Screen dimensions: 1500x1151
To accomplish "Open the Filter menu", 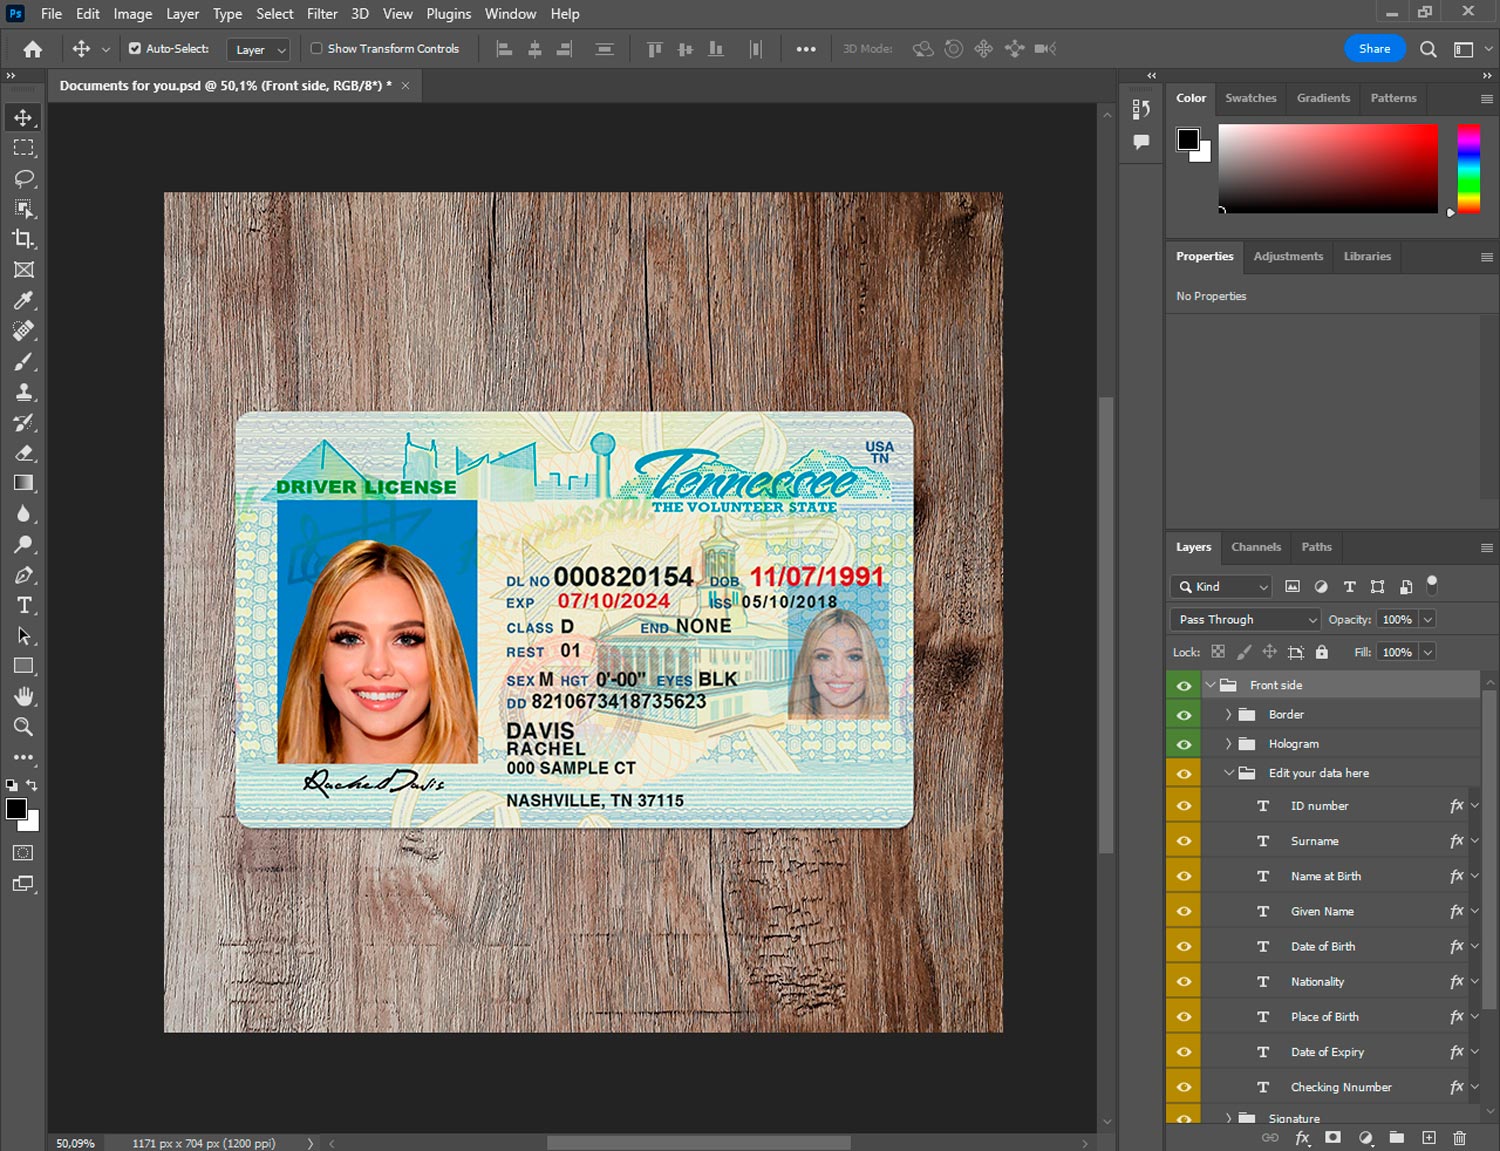I will [x=321, y=14].
